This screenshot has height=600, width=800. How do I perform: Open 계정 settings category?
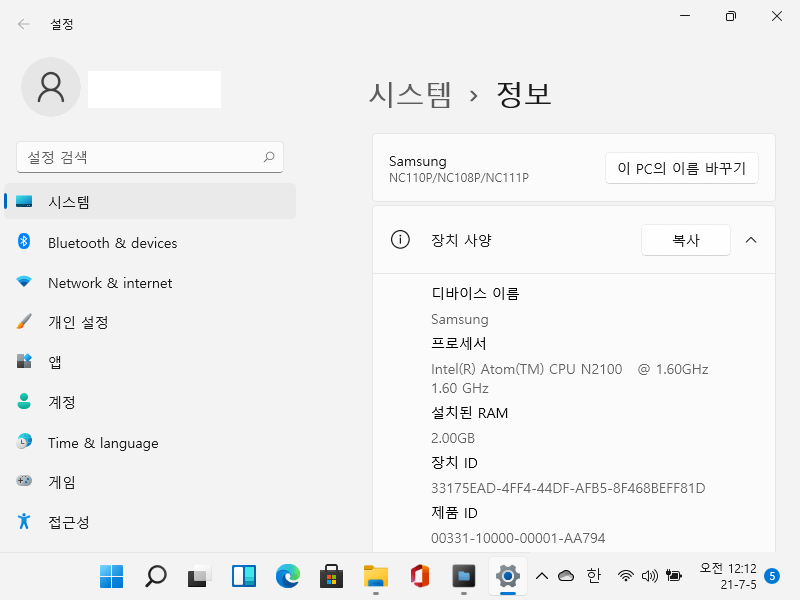150,402
